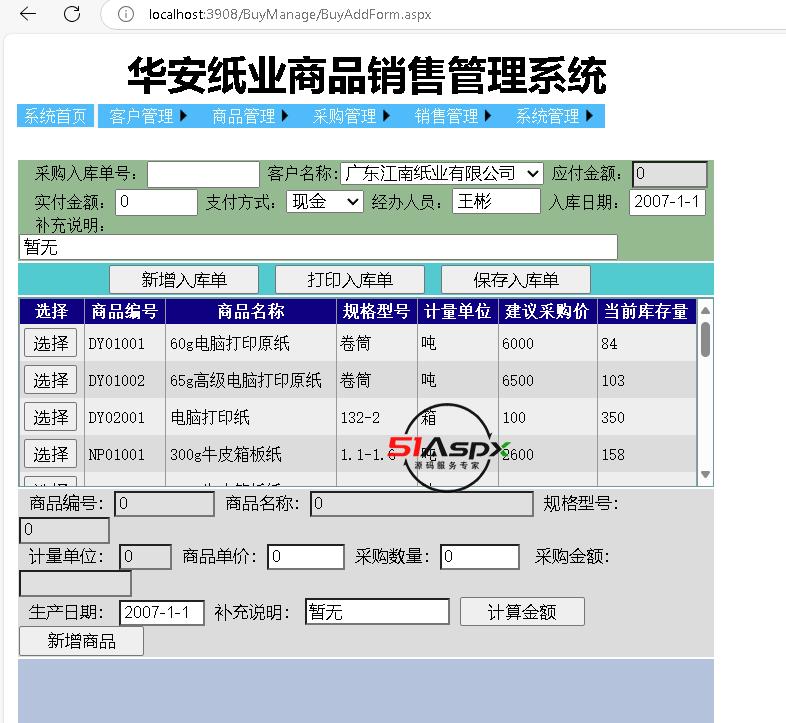786x723 pixels.
Task: Select product row DY01001
Action: 50,344
